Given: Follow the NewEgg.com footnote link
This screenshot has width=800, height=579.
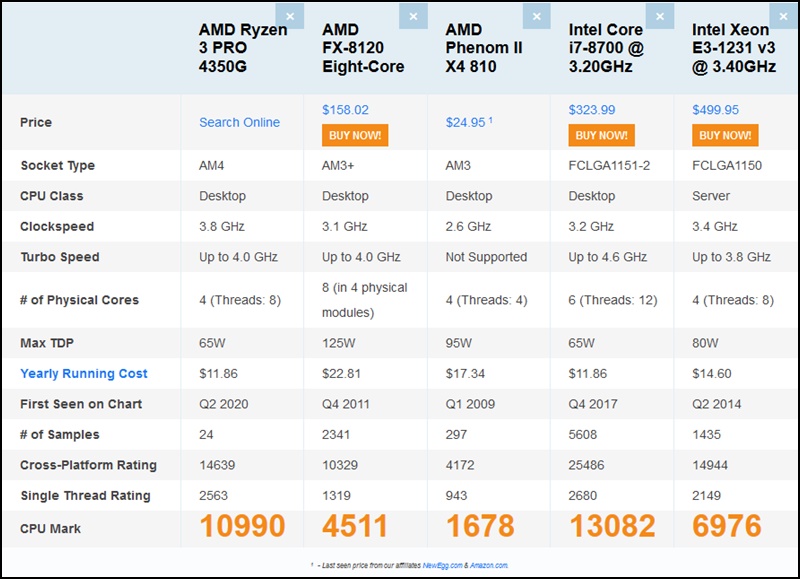Looking at the screenshot, I should [x=442, y=565].
